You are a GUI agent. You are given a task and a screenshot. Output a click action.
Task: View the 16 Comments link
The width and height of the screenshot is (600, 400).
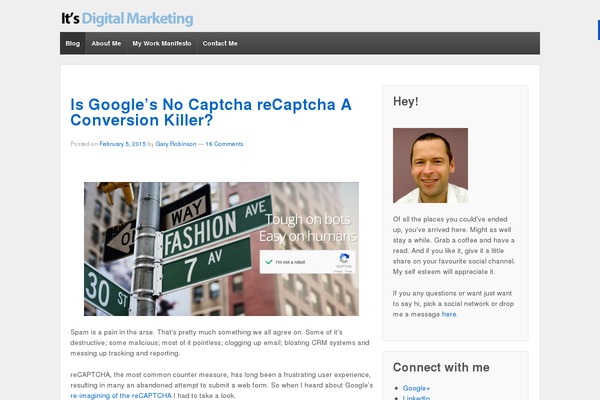[x=224, y=144]
